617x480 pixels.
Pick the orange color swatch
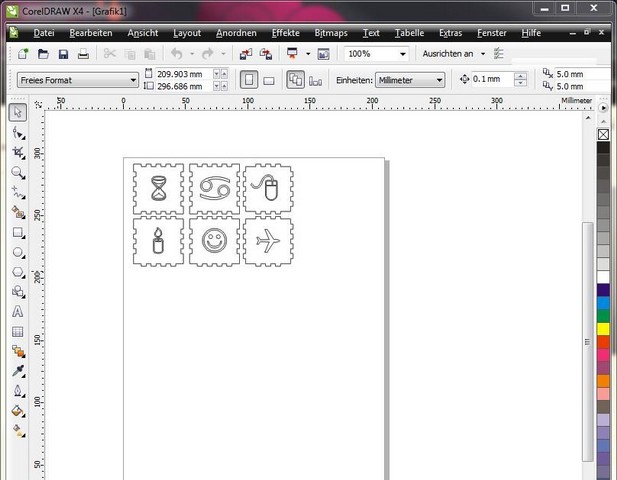(x=603, y=381)
